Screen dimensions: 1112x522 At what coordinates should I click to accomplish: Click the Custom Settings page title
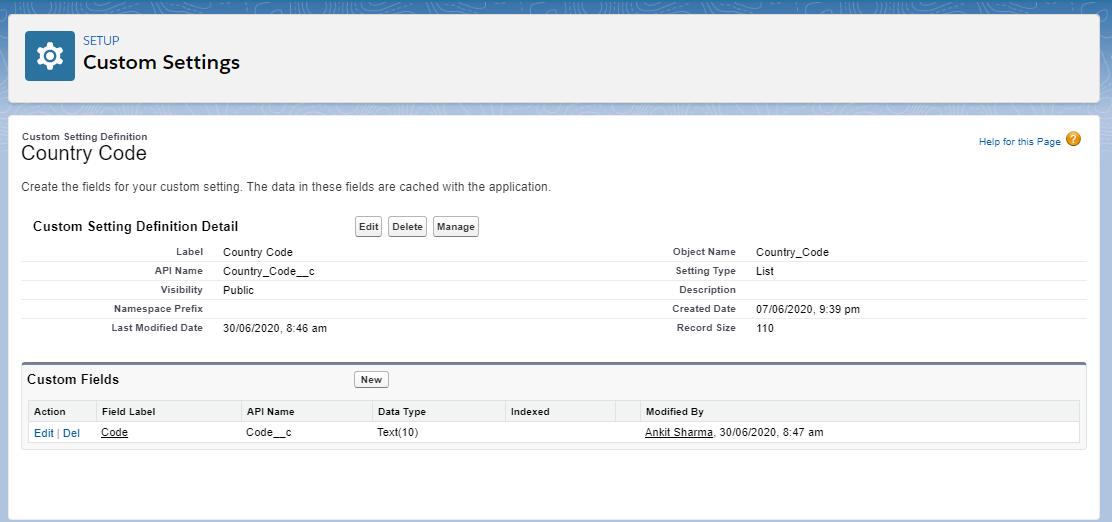coord(161,63)
